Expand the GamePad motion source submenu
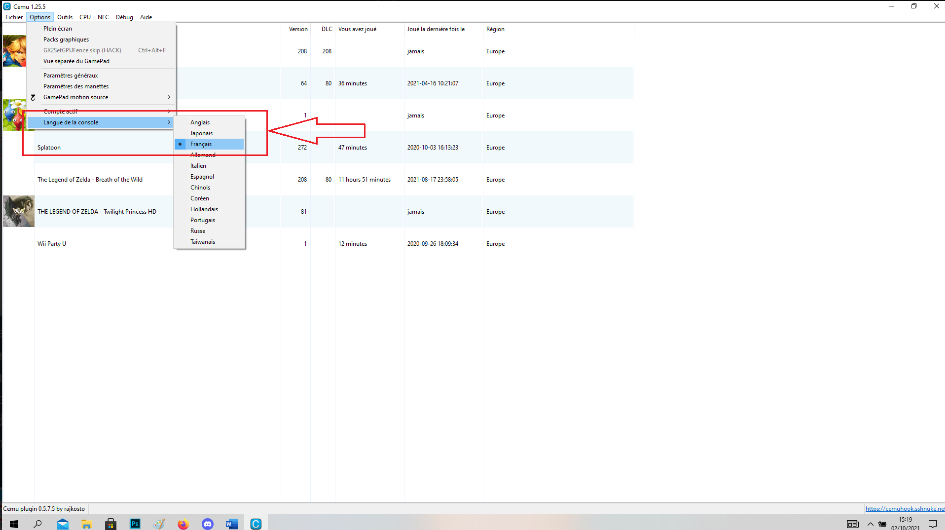This screenshot has width=945, height=530. pos(100,97)
